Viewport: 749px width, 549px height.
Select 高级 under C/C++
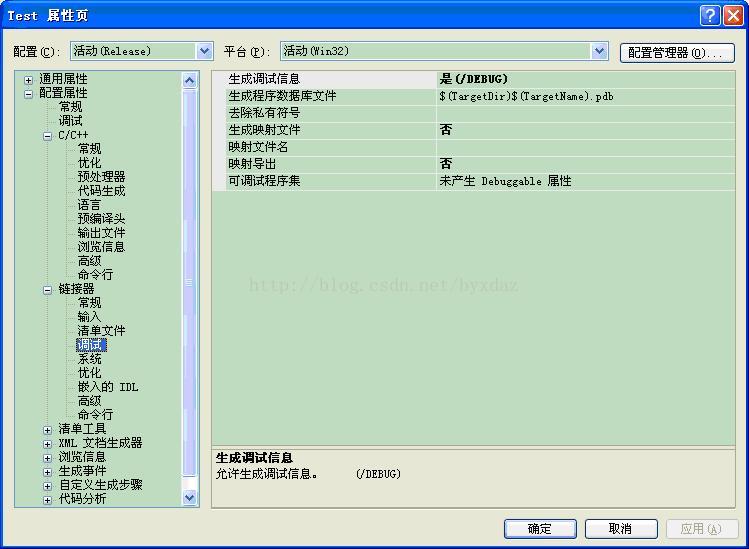pyautogui.click(x=89, y=261)
